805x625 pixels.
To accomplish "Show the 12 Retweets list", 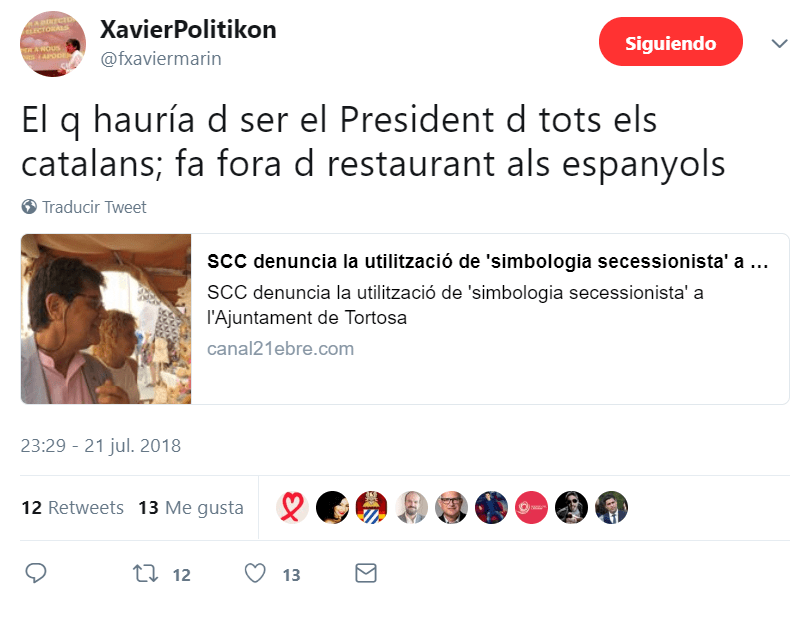I will (72, 507).
